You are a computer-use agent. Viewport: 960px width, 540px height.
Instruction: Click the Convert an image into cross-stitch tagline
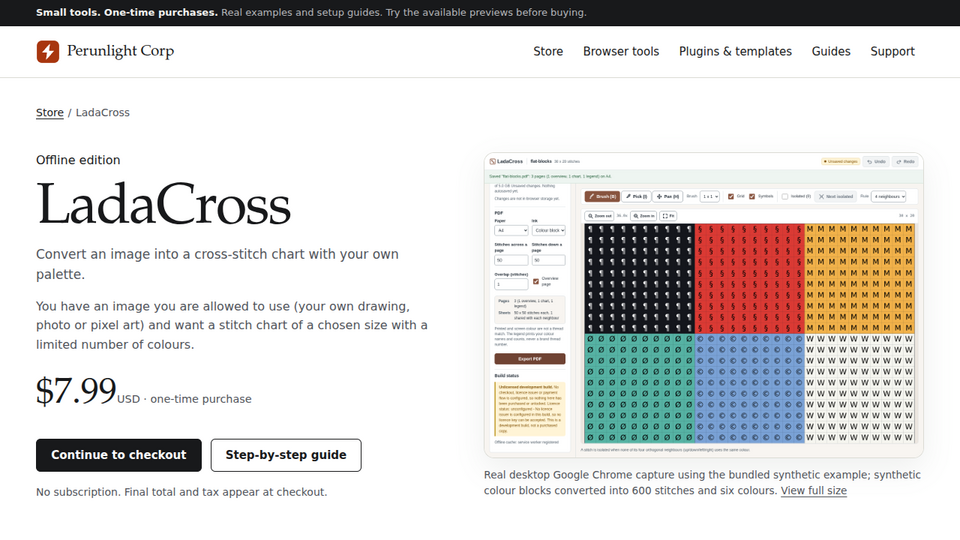click(217, 264)
